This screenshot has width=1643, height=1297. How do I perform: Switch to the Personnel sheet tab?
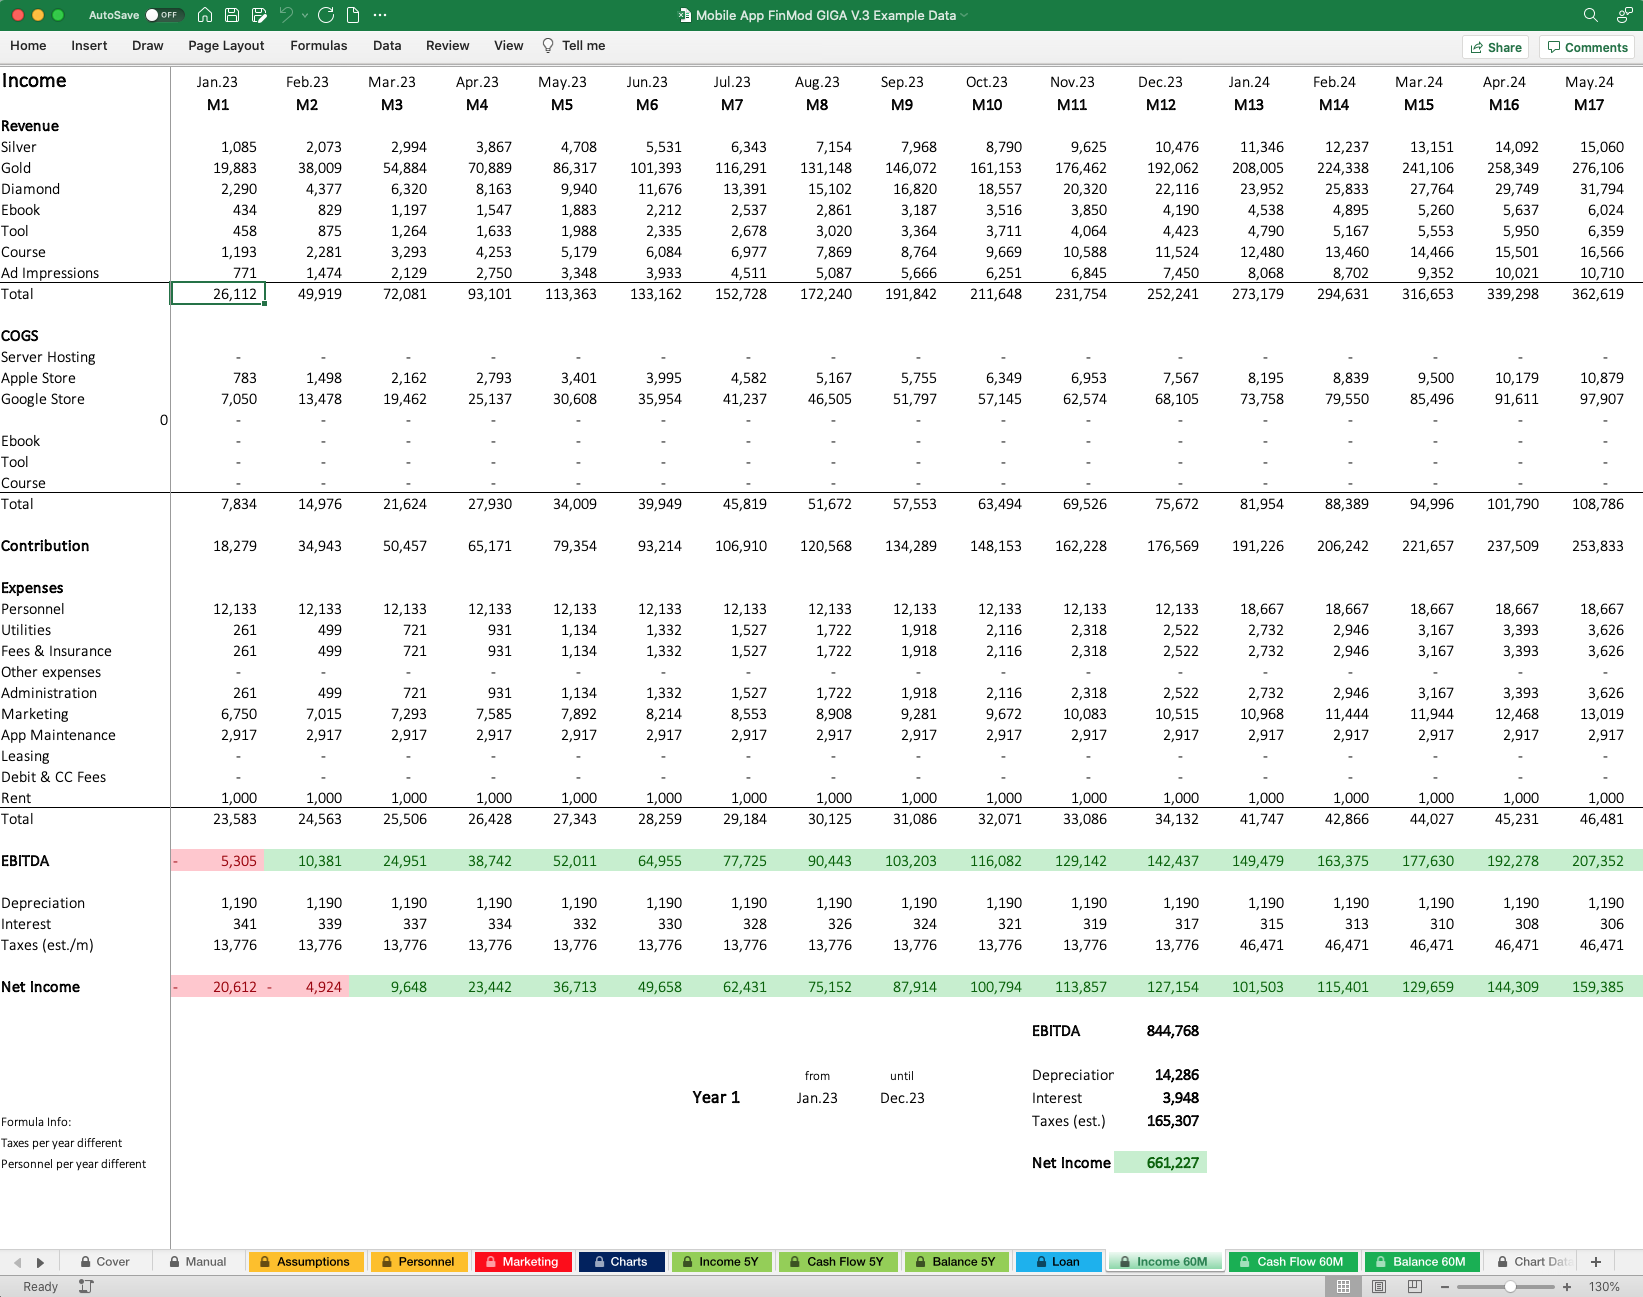[417, 1262]
